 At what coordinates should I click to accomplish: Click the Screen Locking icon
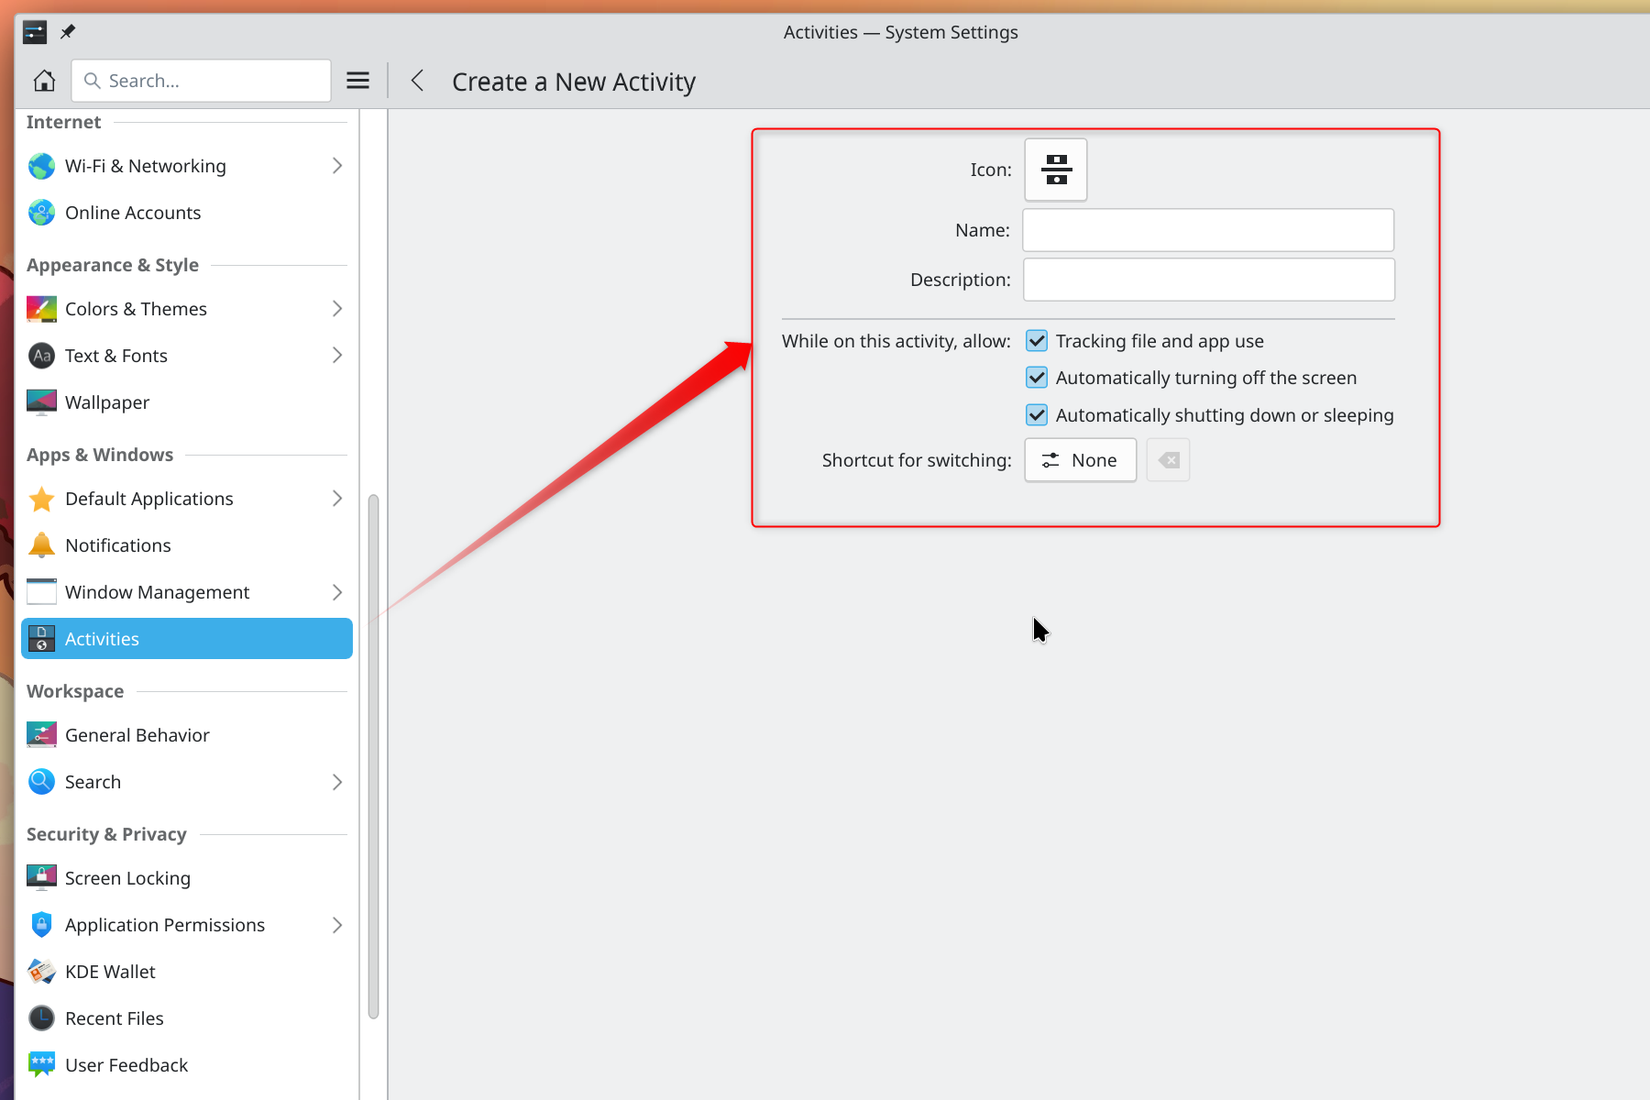coord(41,877)
